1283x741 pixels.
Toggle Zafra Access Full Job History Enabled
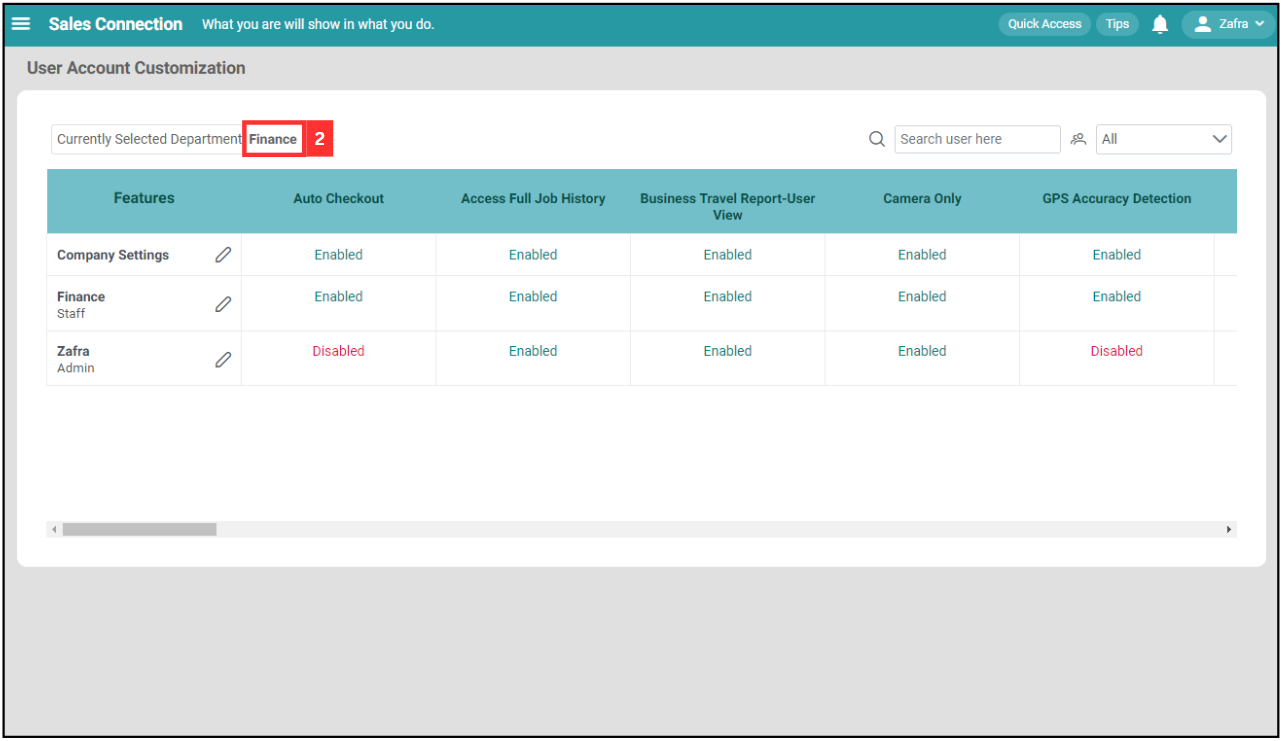(x=533, y=351)
